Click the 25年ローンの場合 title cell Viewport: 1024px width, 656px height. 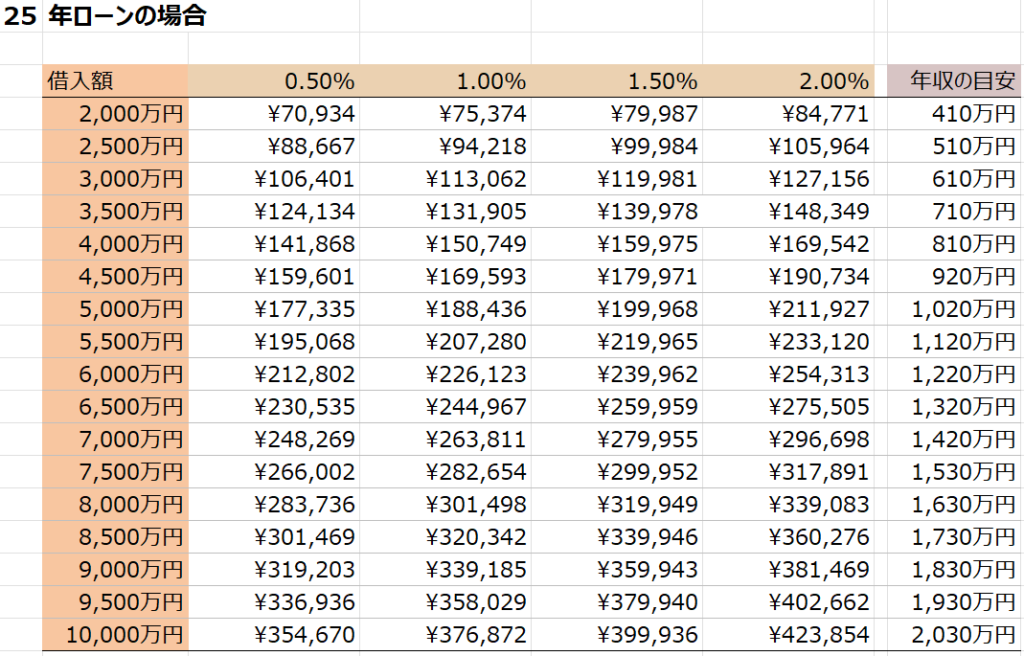coord(126,17)
